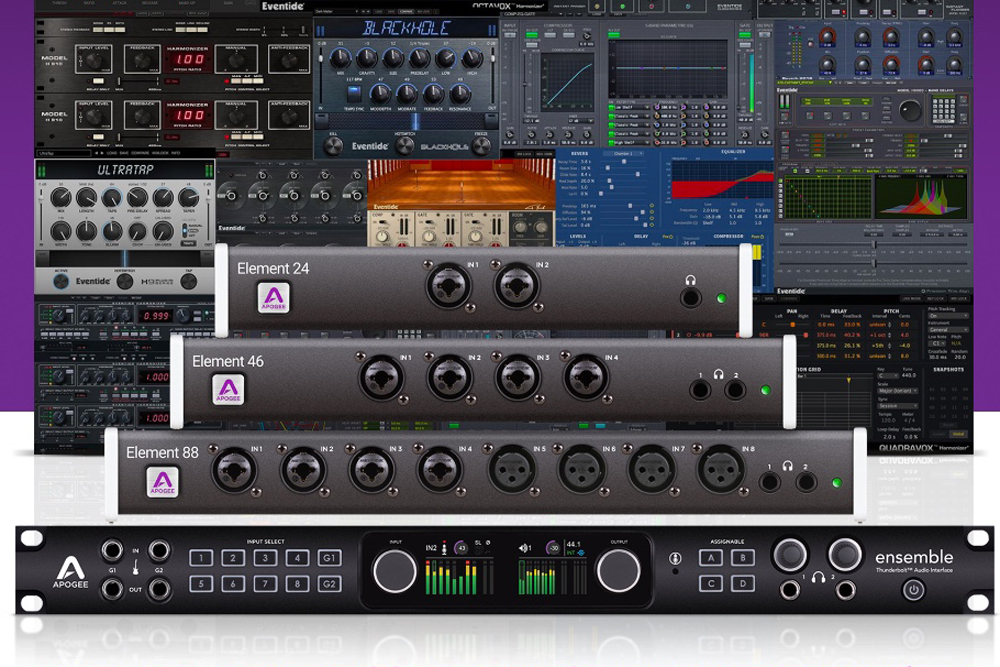Viewport: 1000px width, 667px height.
Task: Click the UltraTap Tap button
Action: (x=189, y=281)
